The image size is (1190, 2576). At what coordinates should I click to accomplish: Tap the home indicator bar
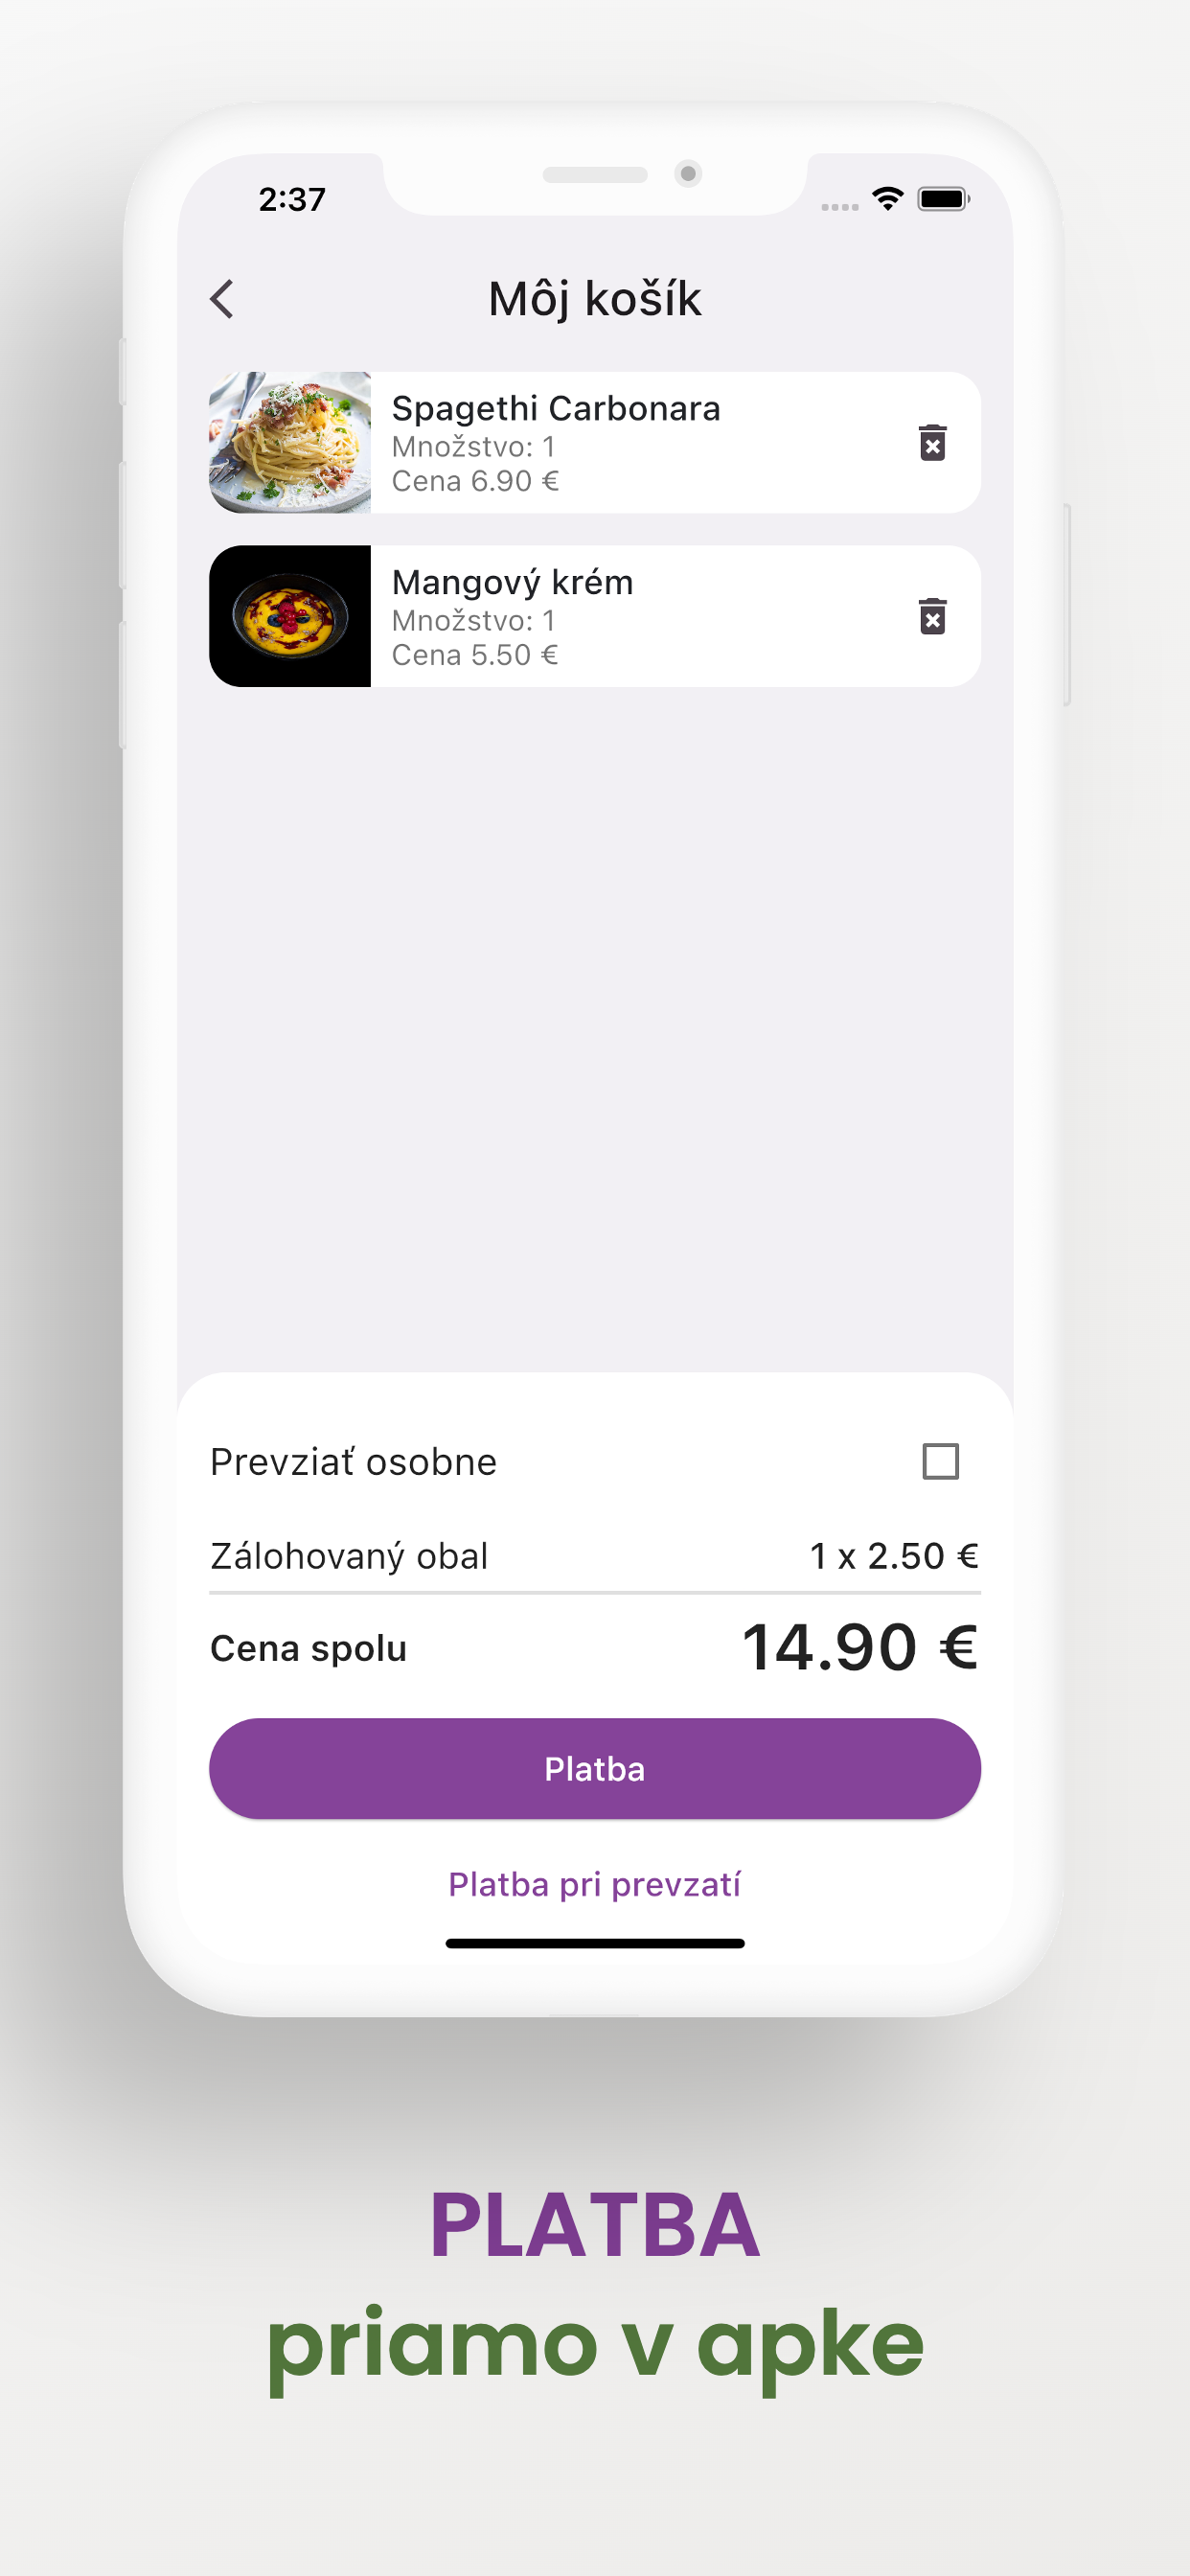click(595, 1943)
